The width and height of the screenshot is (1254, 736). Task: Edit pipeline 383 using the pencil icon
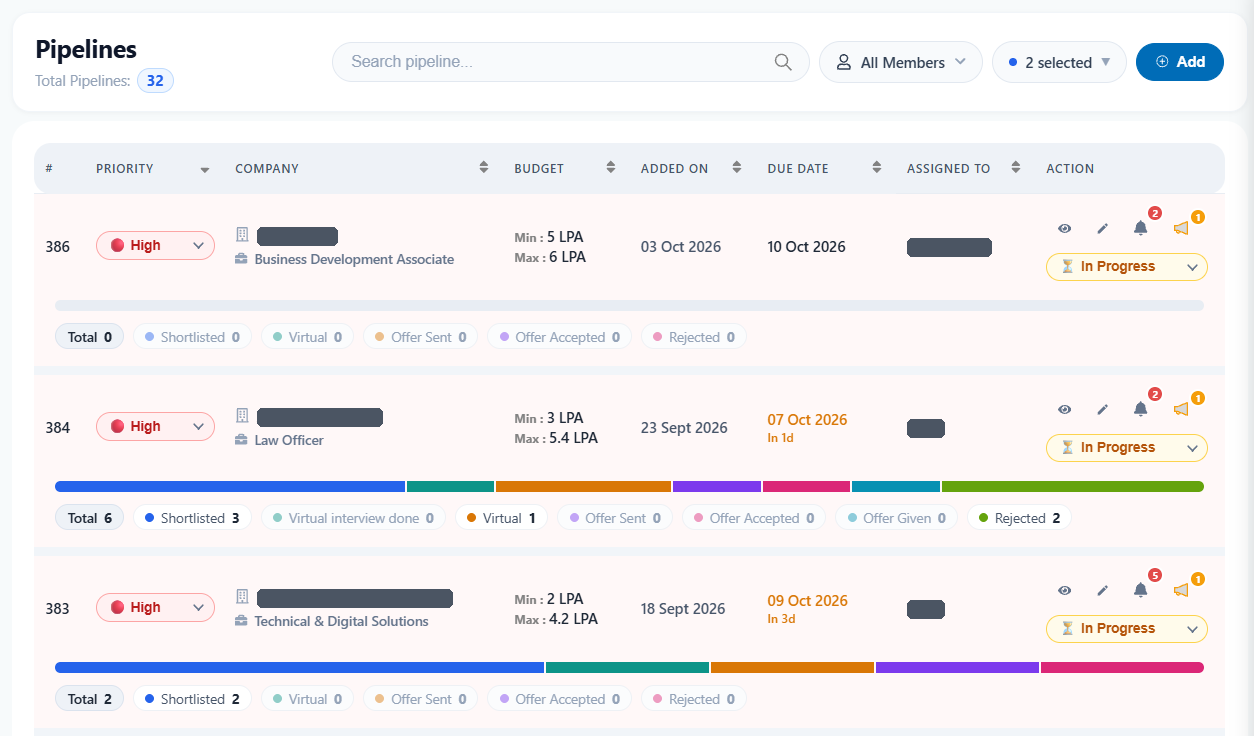pyautogui.click(x=1103, y=590)
